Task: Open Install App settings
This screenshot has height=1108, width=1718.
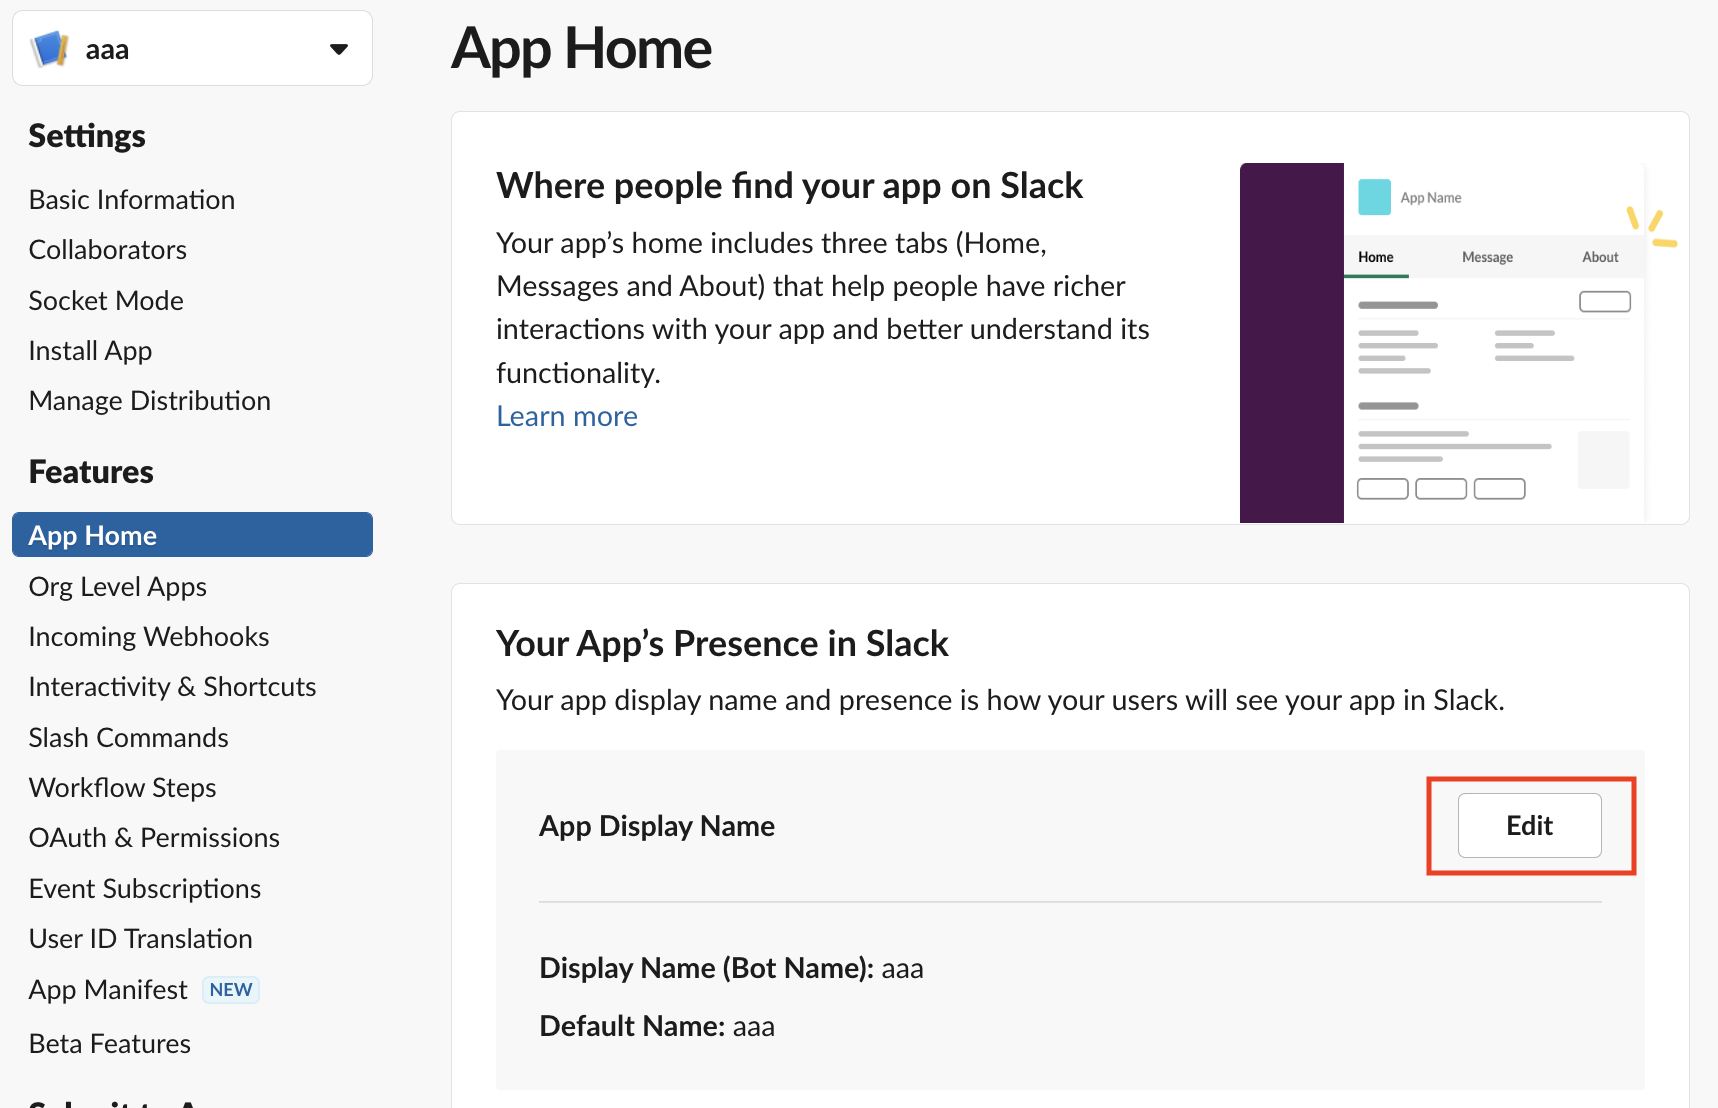Action: click(90, 351)
